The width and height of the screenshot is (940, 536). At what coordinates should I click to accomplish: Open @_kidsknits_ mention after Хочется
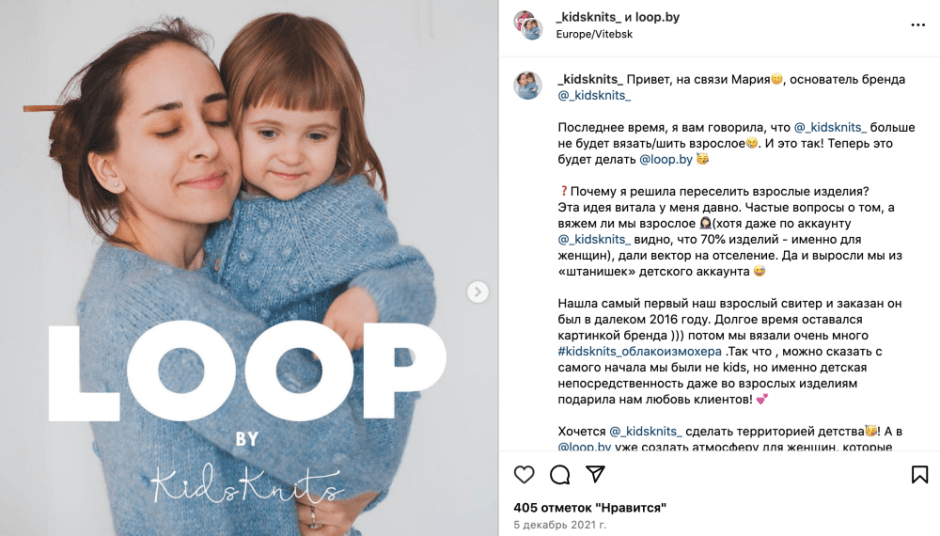point(645,431)
